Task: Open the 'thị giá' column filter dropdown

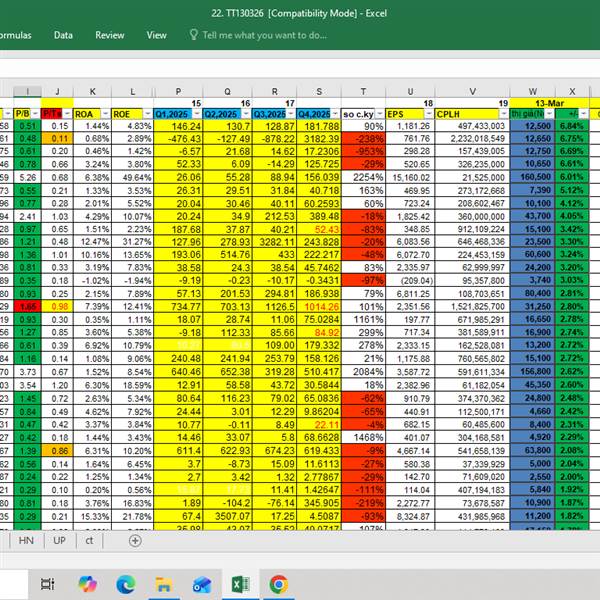Action: (549, 114)
